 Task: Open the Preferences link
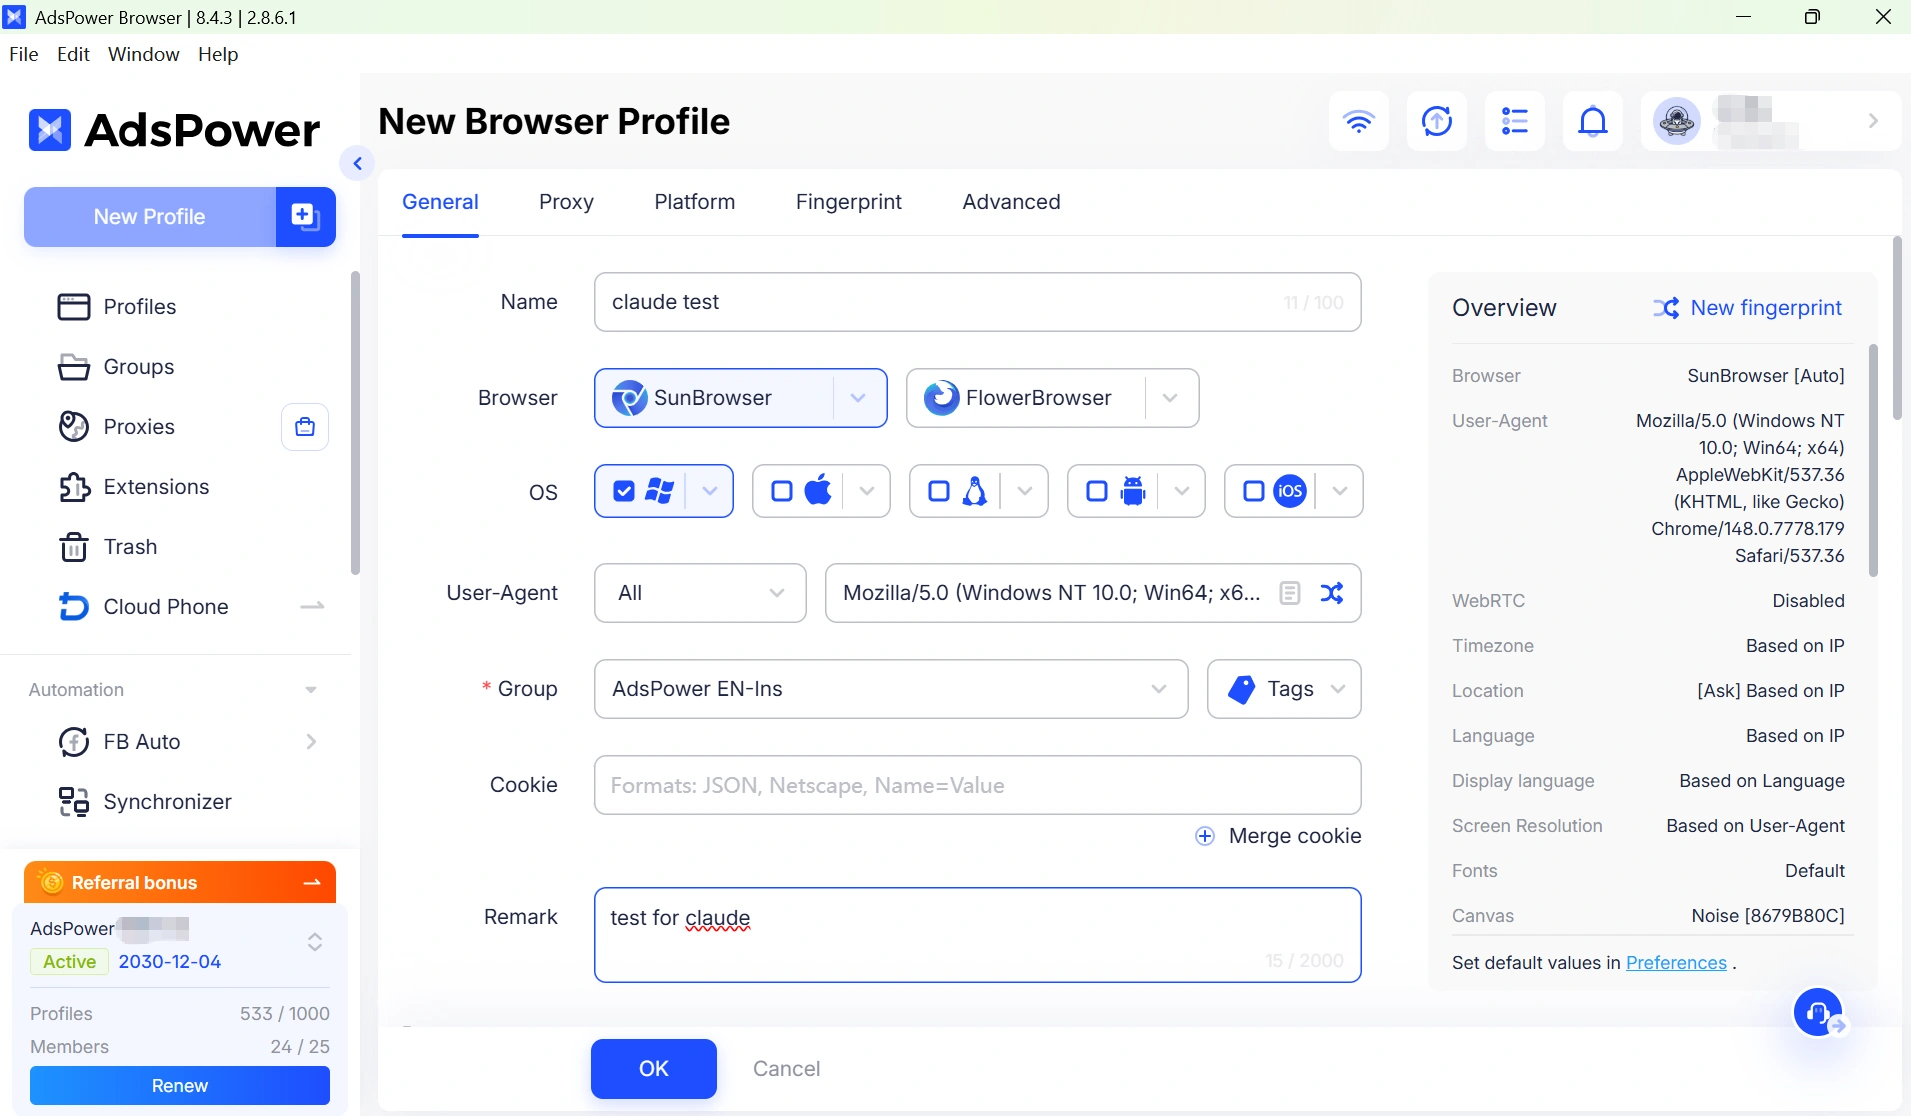click(x=1676, y=963)
